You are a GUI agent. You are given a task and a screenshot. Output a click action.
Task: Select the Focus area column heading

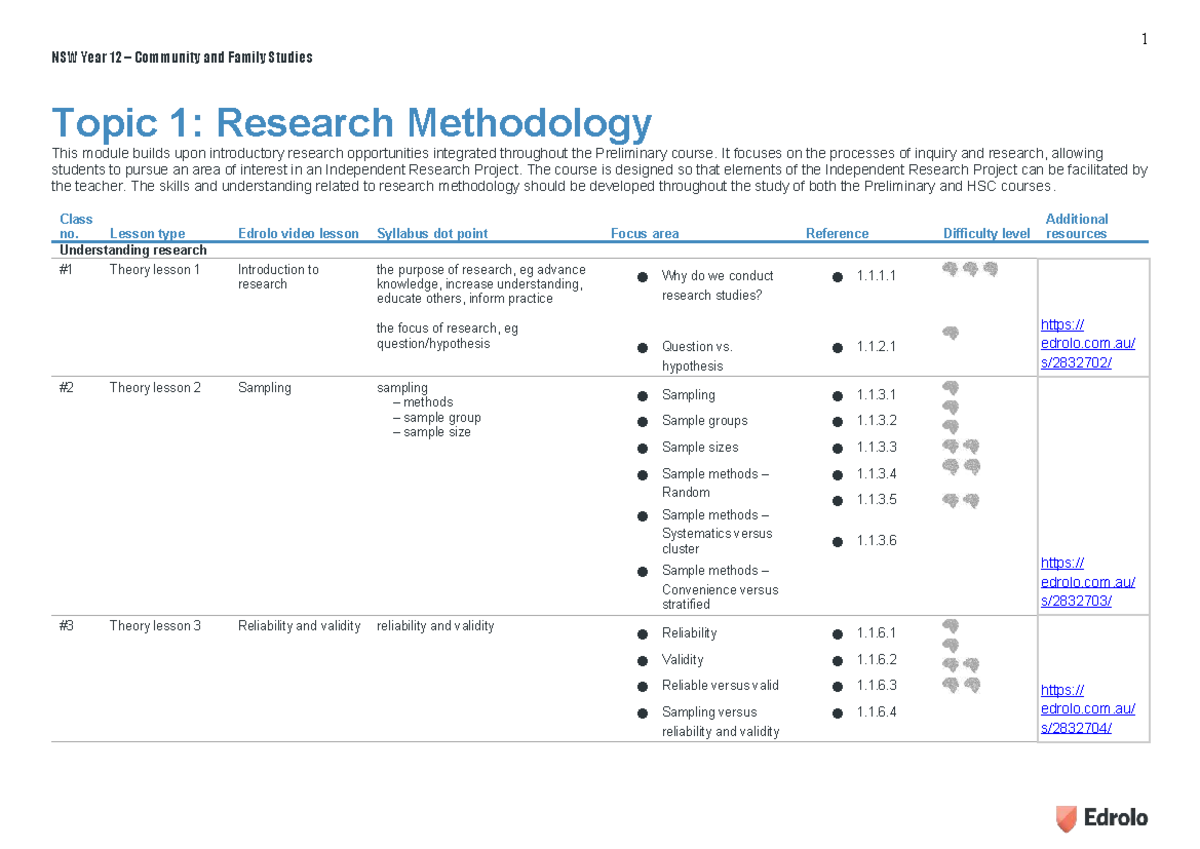pyautogui.click(x=644, y=233)
